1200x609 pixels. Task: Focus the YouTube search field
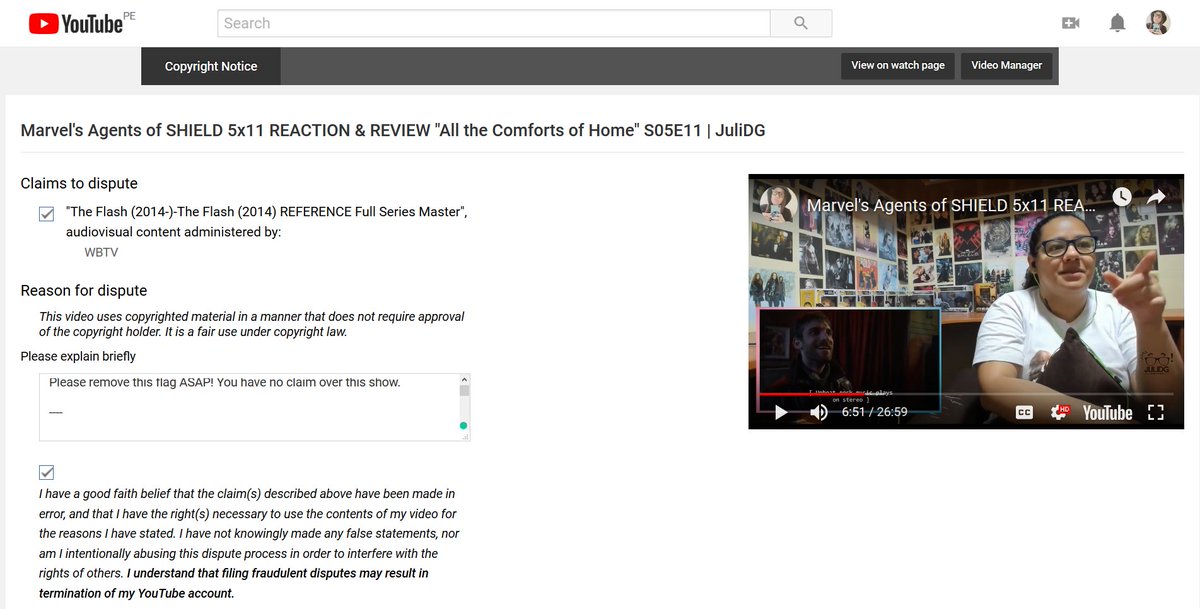494,23
